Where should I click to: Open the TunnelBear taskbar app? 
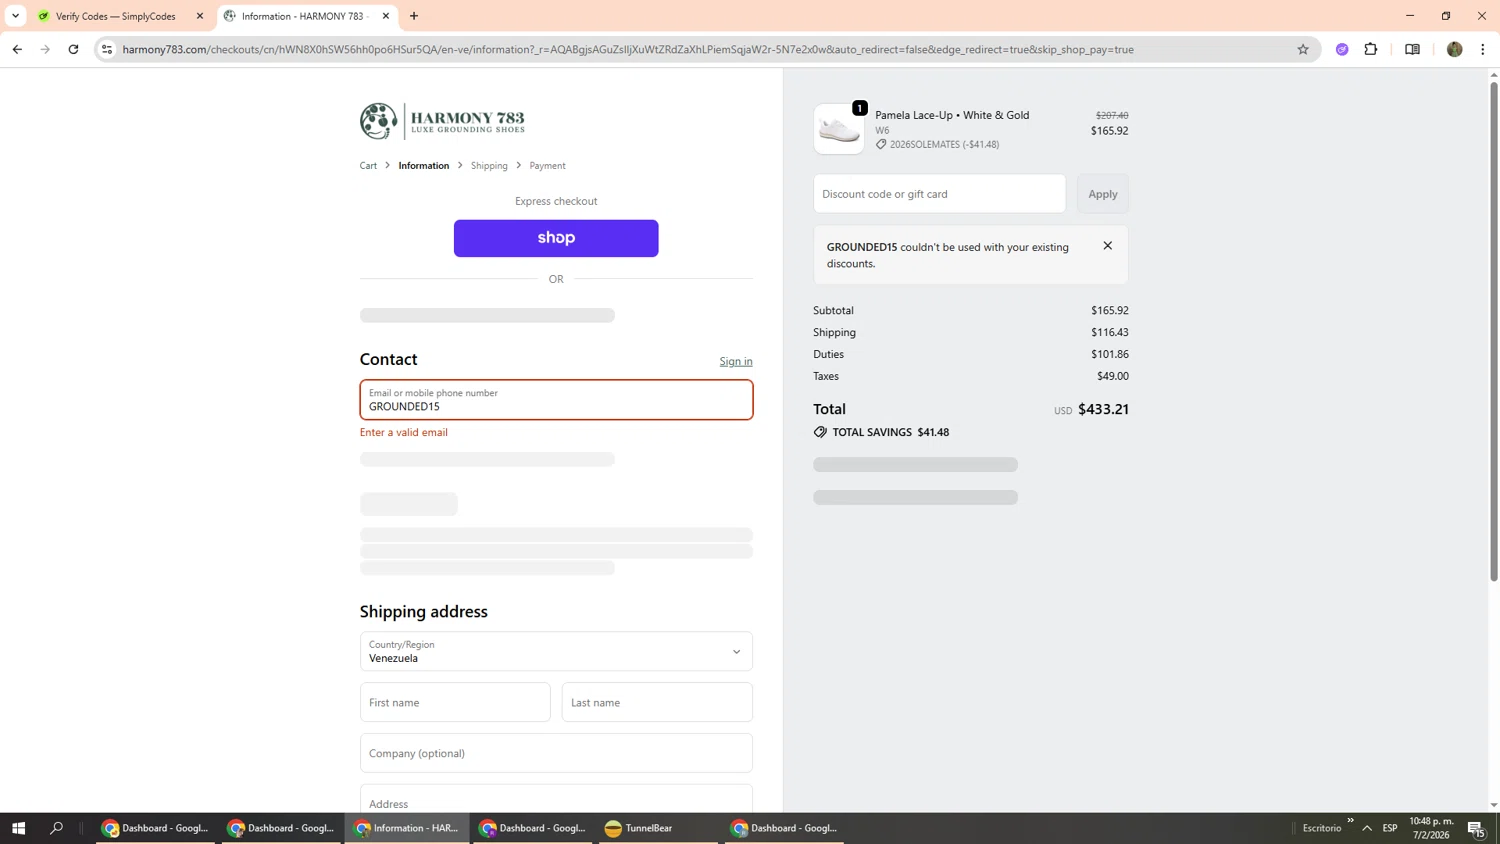658,828
